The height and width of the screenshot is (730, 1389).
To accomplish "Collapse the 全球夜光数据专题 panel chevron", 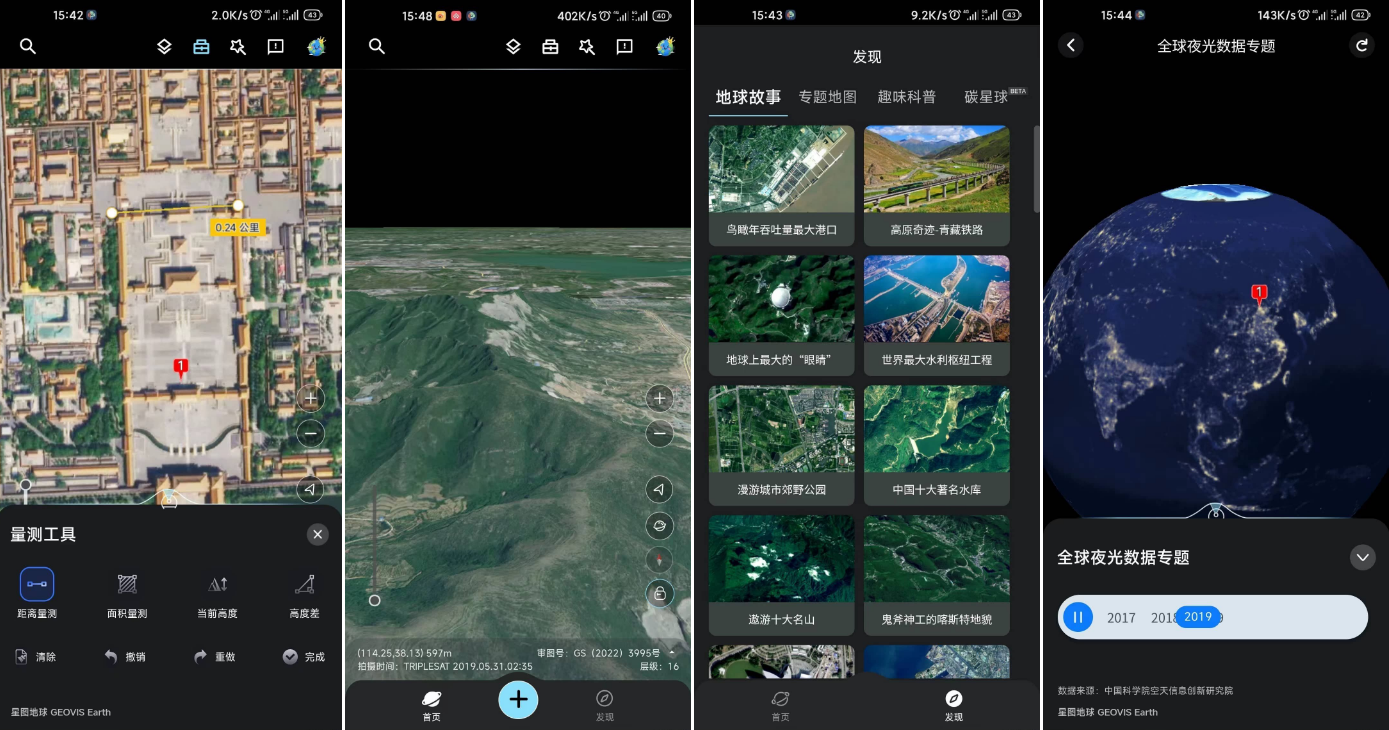I will click(1362, 557).
